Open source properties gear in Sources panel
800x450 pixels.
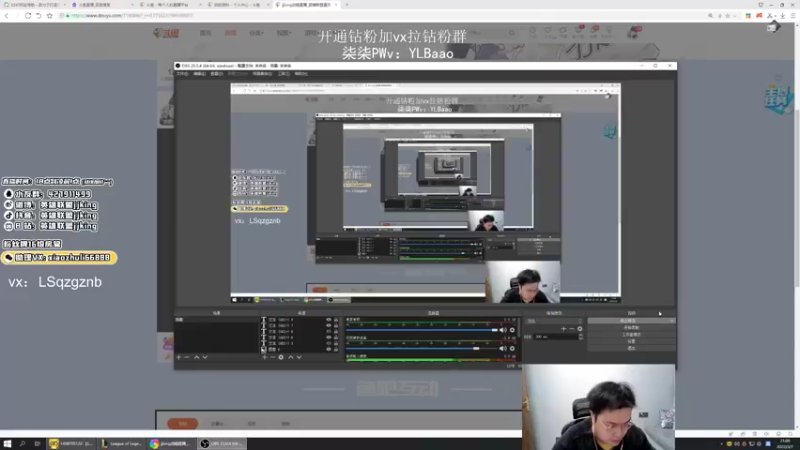[281, 357]
